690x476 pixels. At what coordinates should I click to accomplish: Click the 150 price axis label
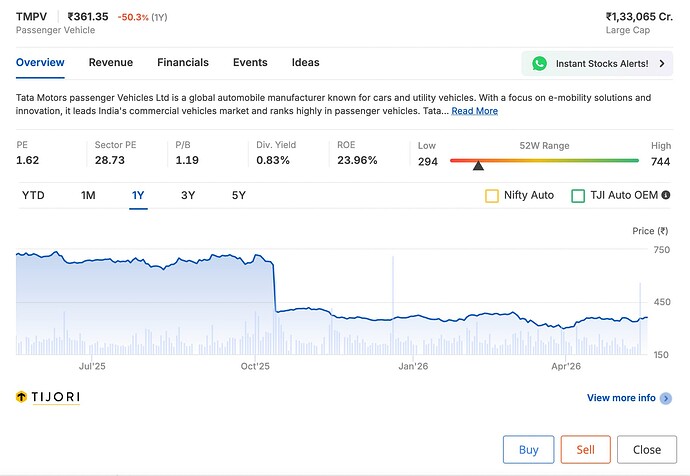point(661,355)
